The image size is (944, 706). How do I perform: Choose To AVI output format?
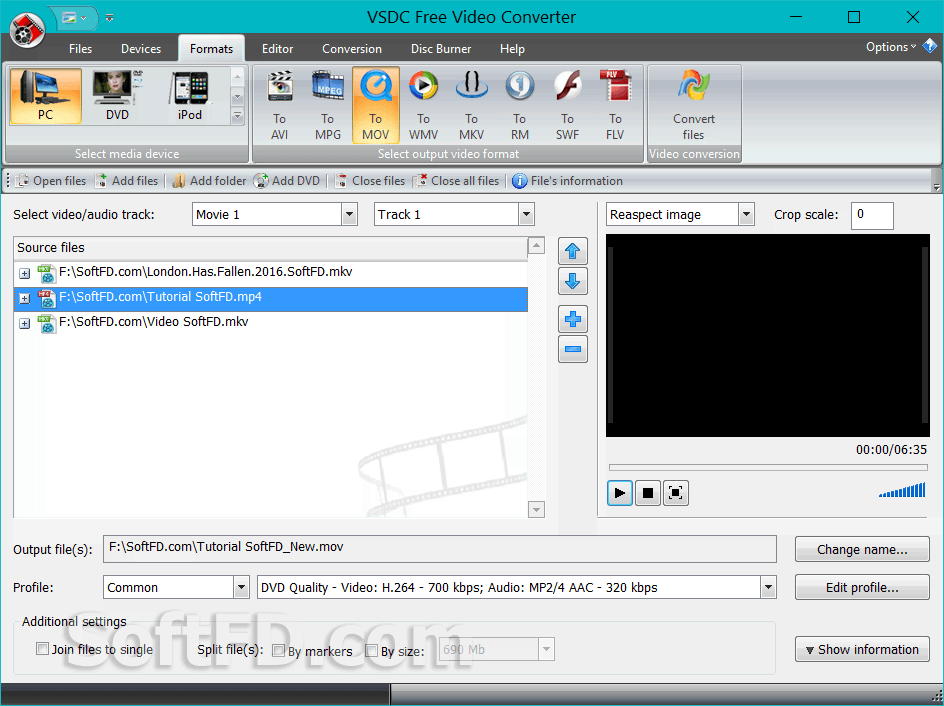coord(279,105)
